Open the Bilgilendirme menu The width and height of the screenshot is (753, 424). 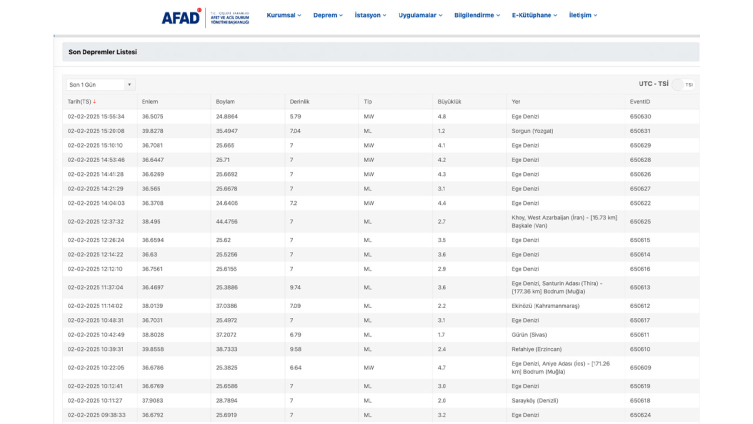[x=477, y=16]
